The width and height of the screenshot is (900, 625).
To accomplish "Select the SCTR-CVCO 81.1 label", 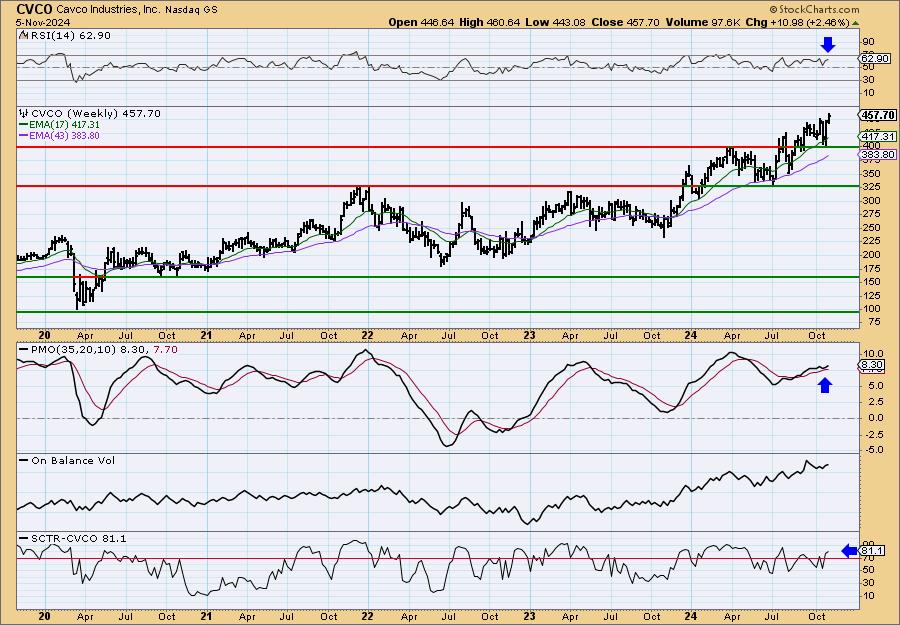I will (73, 538).
